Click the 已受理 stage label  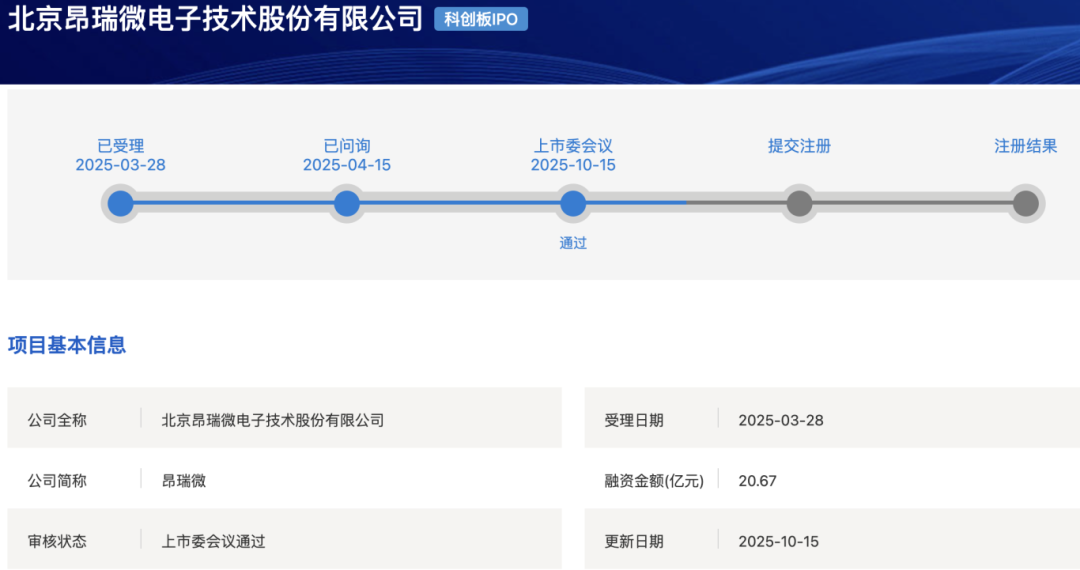click(120, 146)
